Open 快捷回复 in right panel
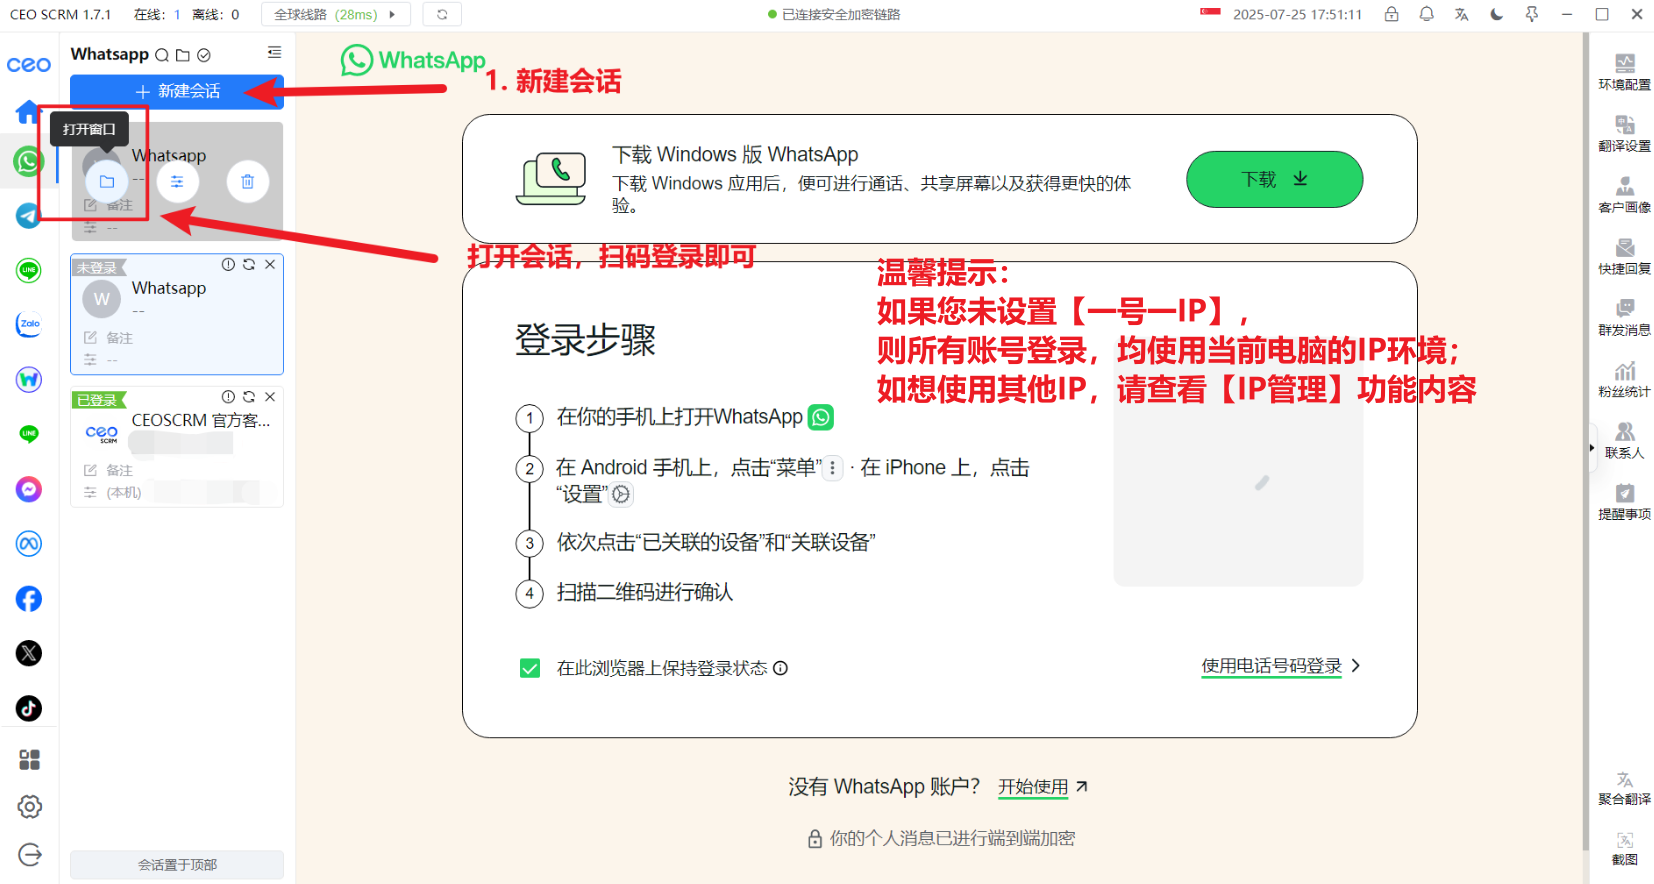1654x884 pixels. (x=1625, y=256)
